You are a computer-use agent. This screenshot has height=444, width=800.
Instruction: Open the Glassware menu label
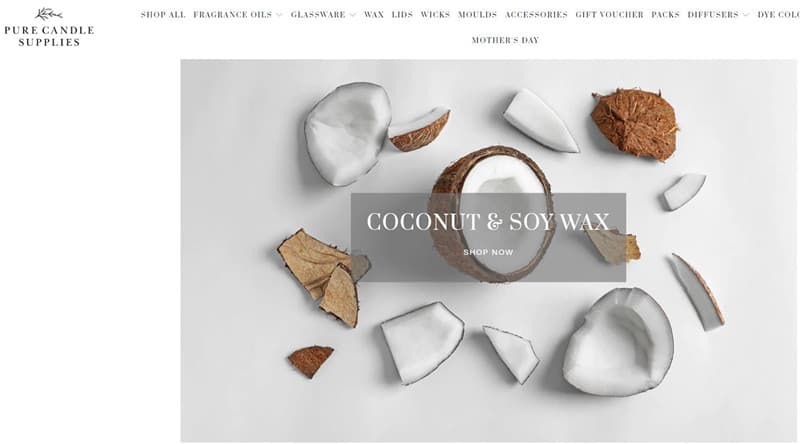(x=318, y=15)
